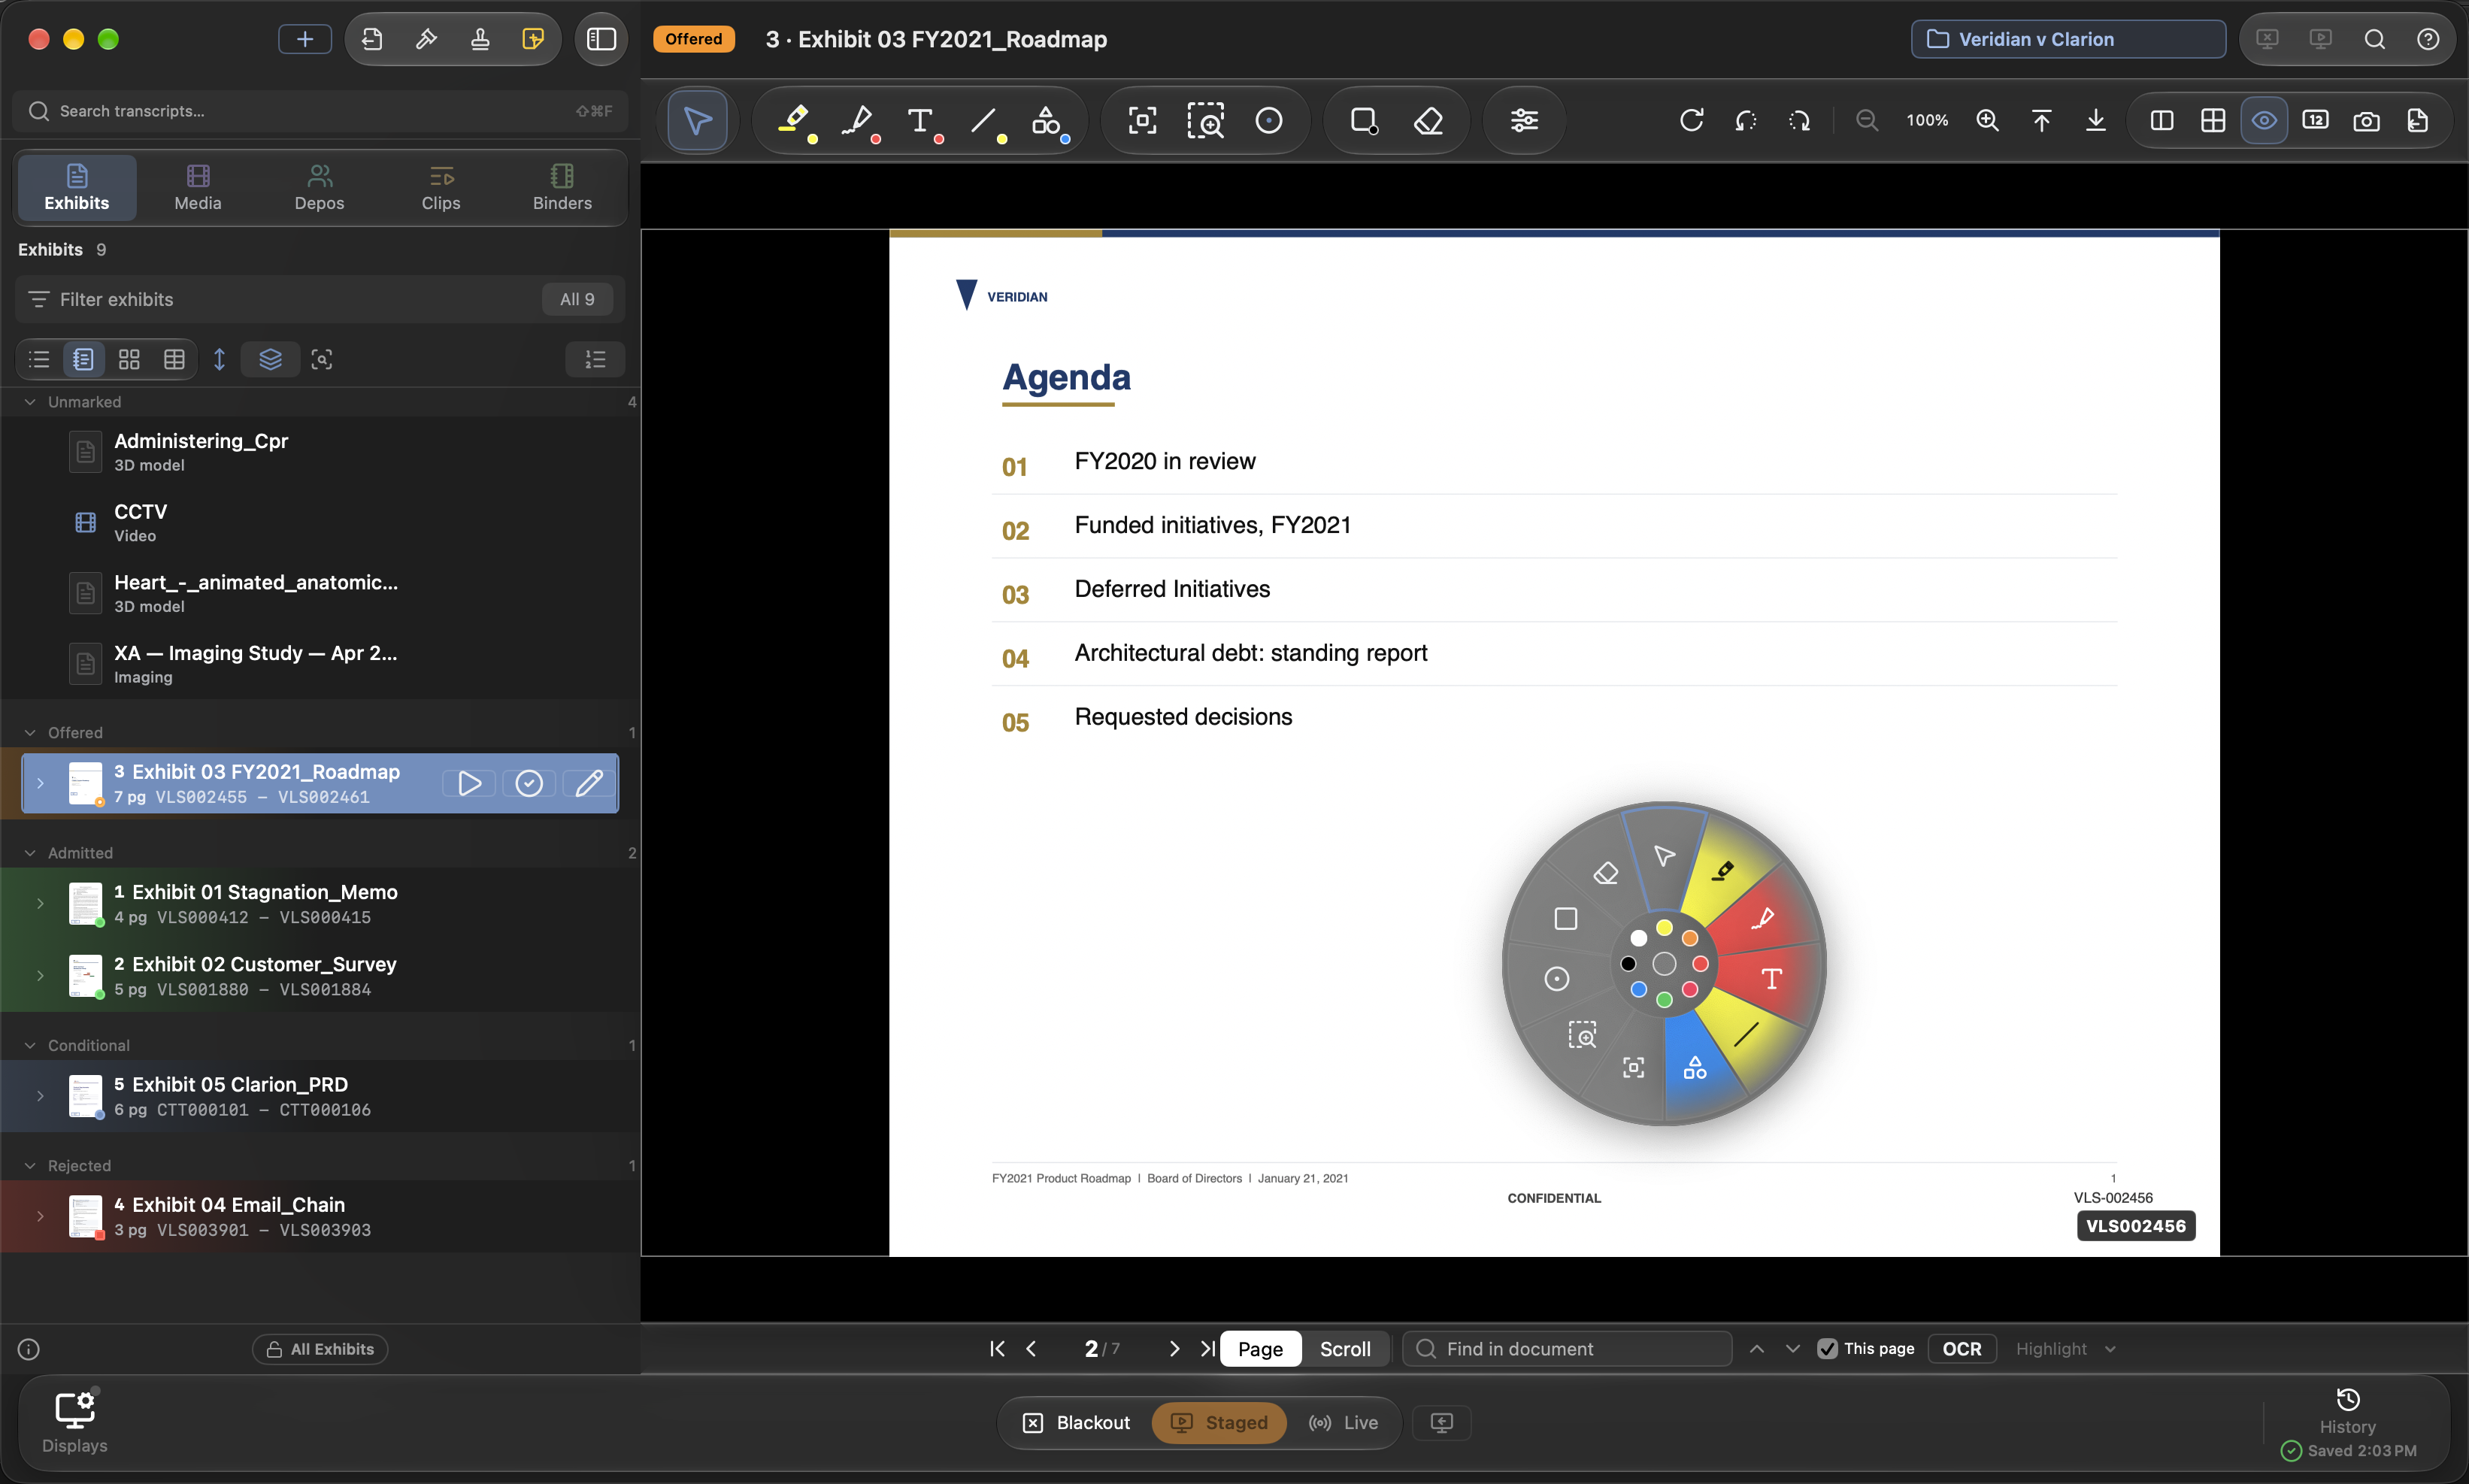Zoom in with the plus magnifier
The image size is (2469, 1484).
point(1988,121)
